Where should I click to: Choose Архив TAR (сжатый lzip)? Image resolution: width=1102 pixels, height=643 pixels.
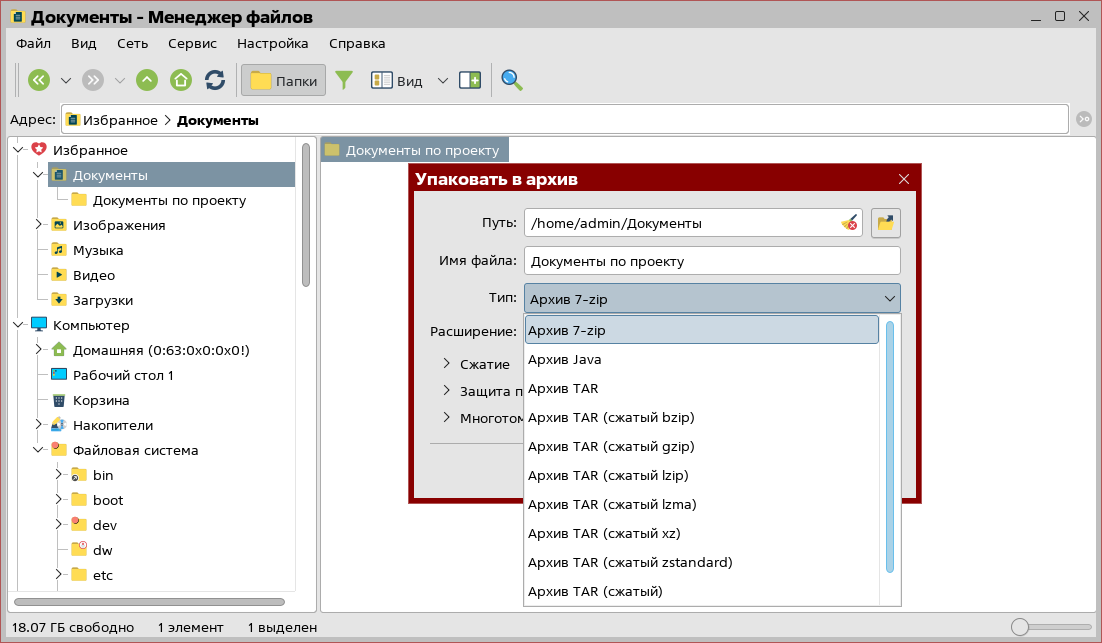(x=701, y=476)
